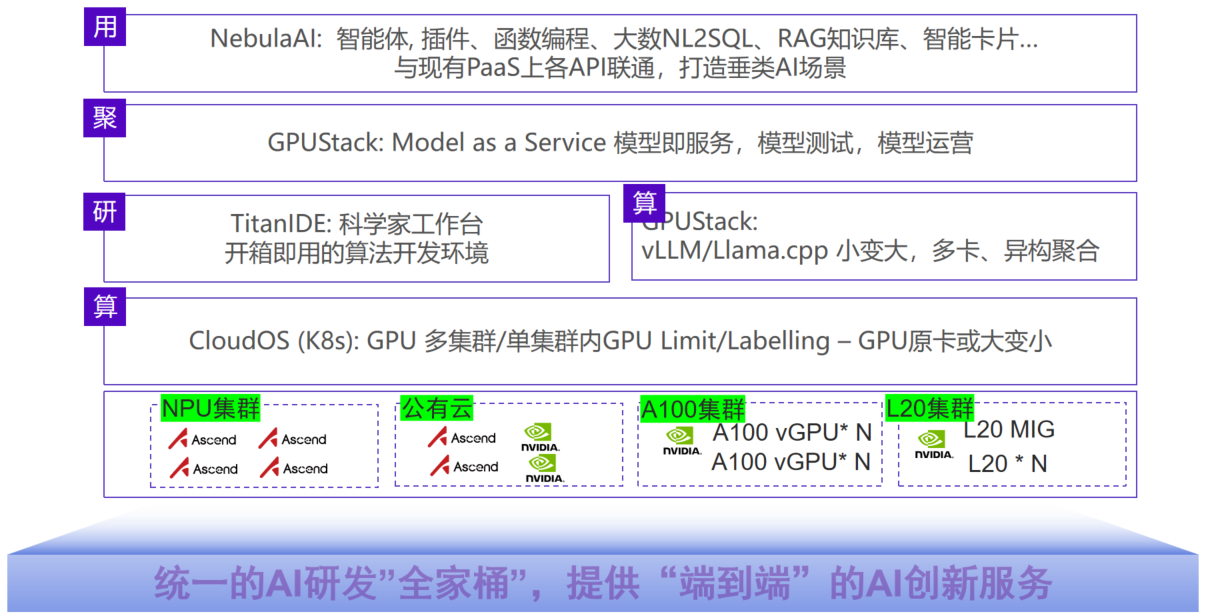Click the upper-left Ascend logo in NPU集群
This screenshot has height=614, width=1208.
click(x=203, y=439)
